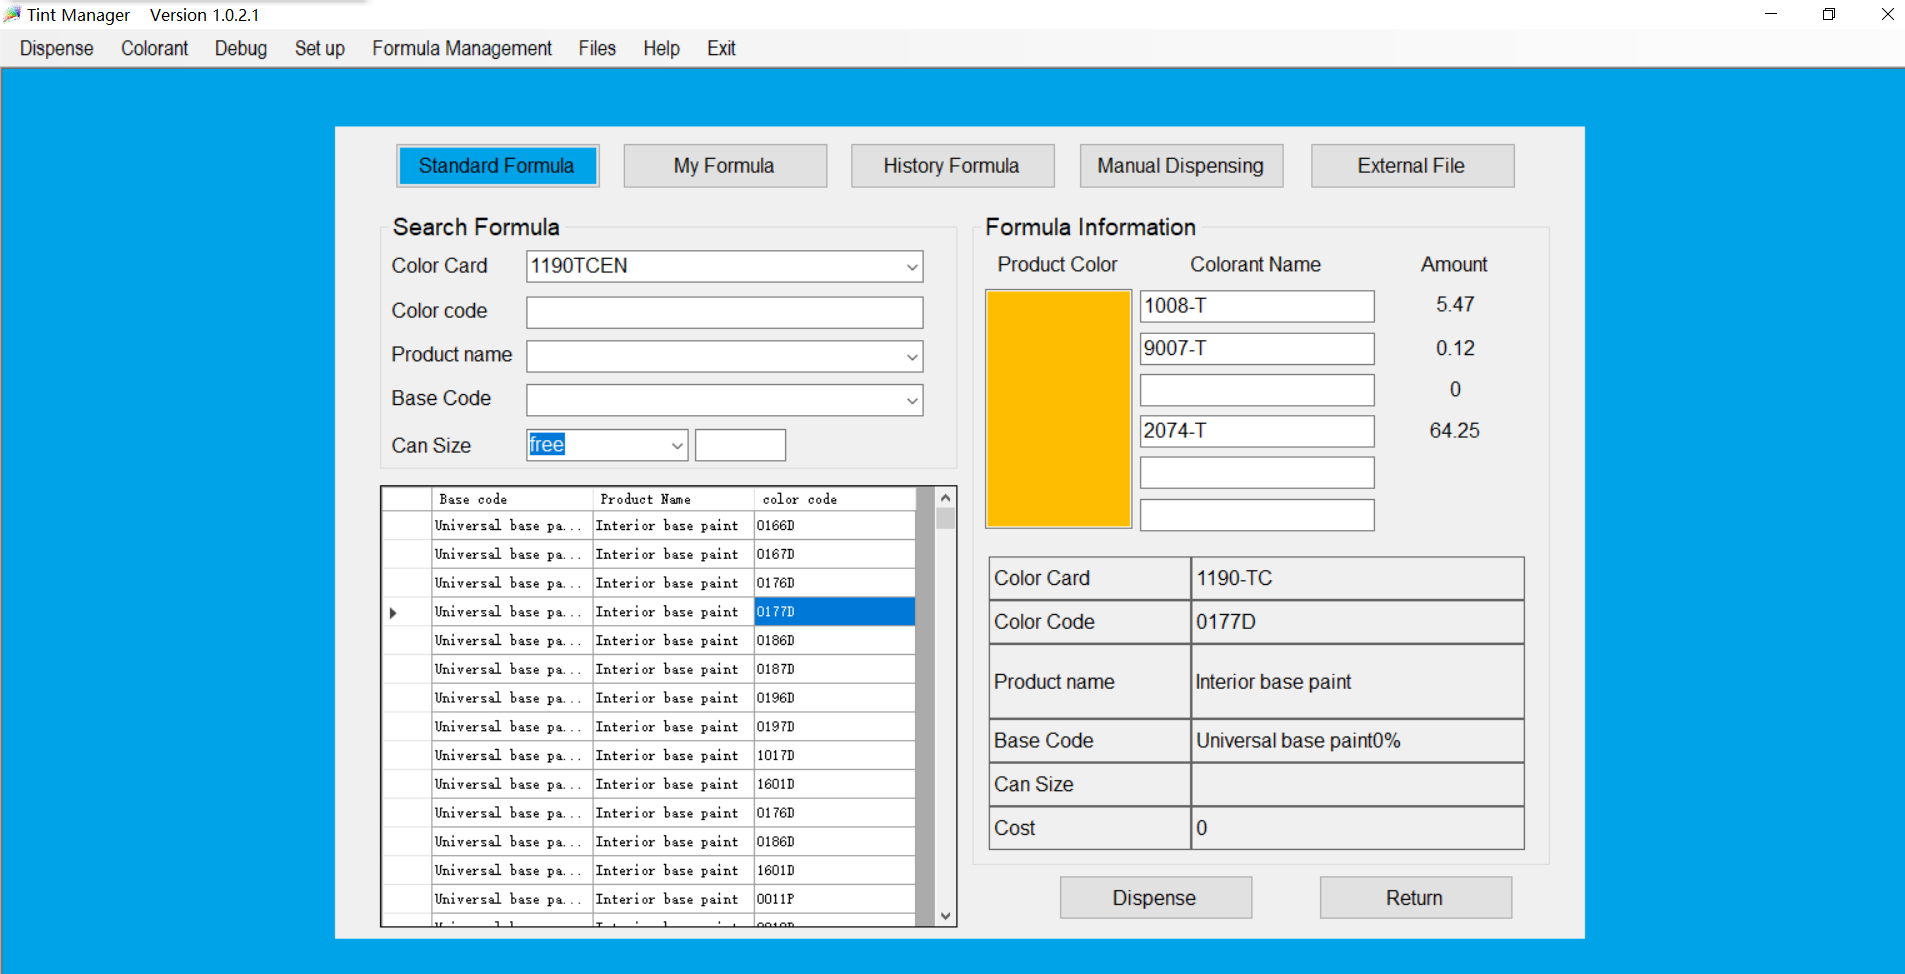Viewport: 1905px width, 974px height.
Task: Restore the Tint Manager window size
Action: coord(1828,14)
